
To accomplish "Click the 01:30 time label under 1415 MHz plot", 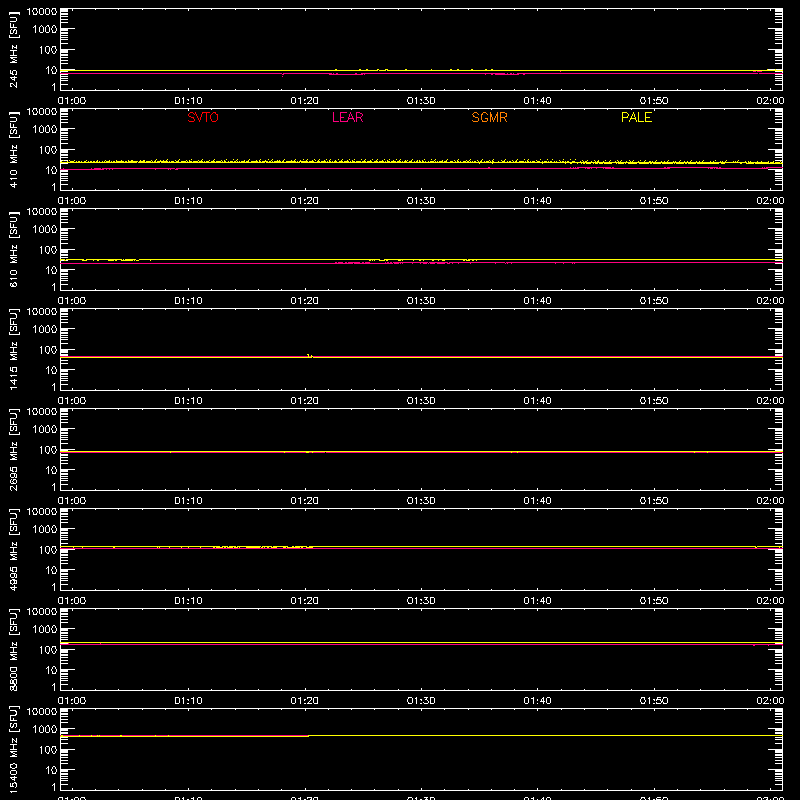I will pos(421,401).
